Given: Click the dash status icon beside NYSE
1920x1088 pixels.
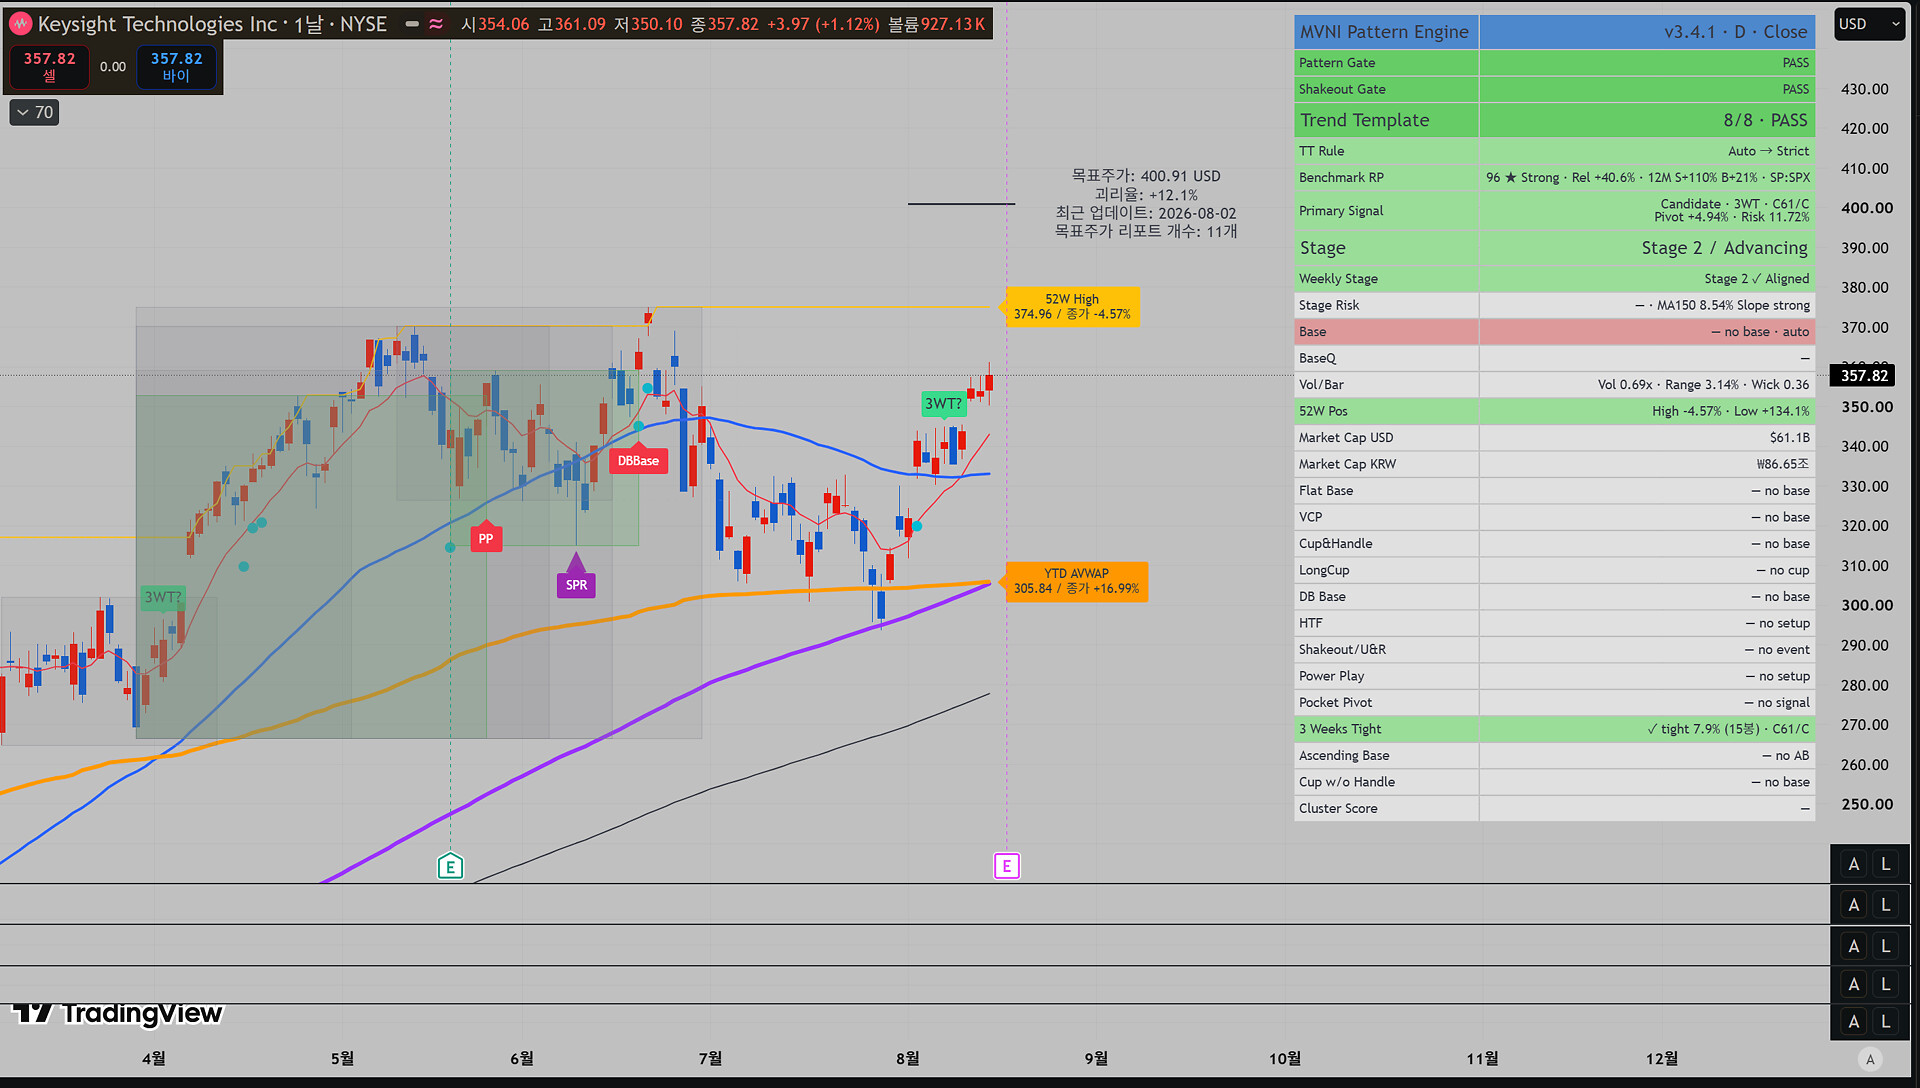Looking at the screenshot, I should 412,24.
